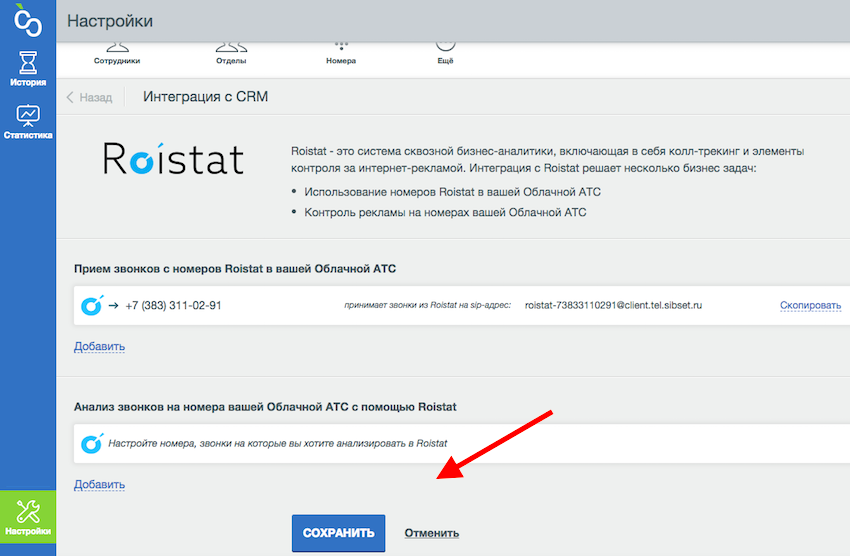Screen dimensions: 850x556
Task: Open the История hourglass section
Action: tap(28, 68)
